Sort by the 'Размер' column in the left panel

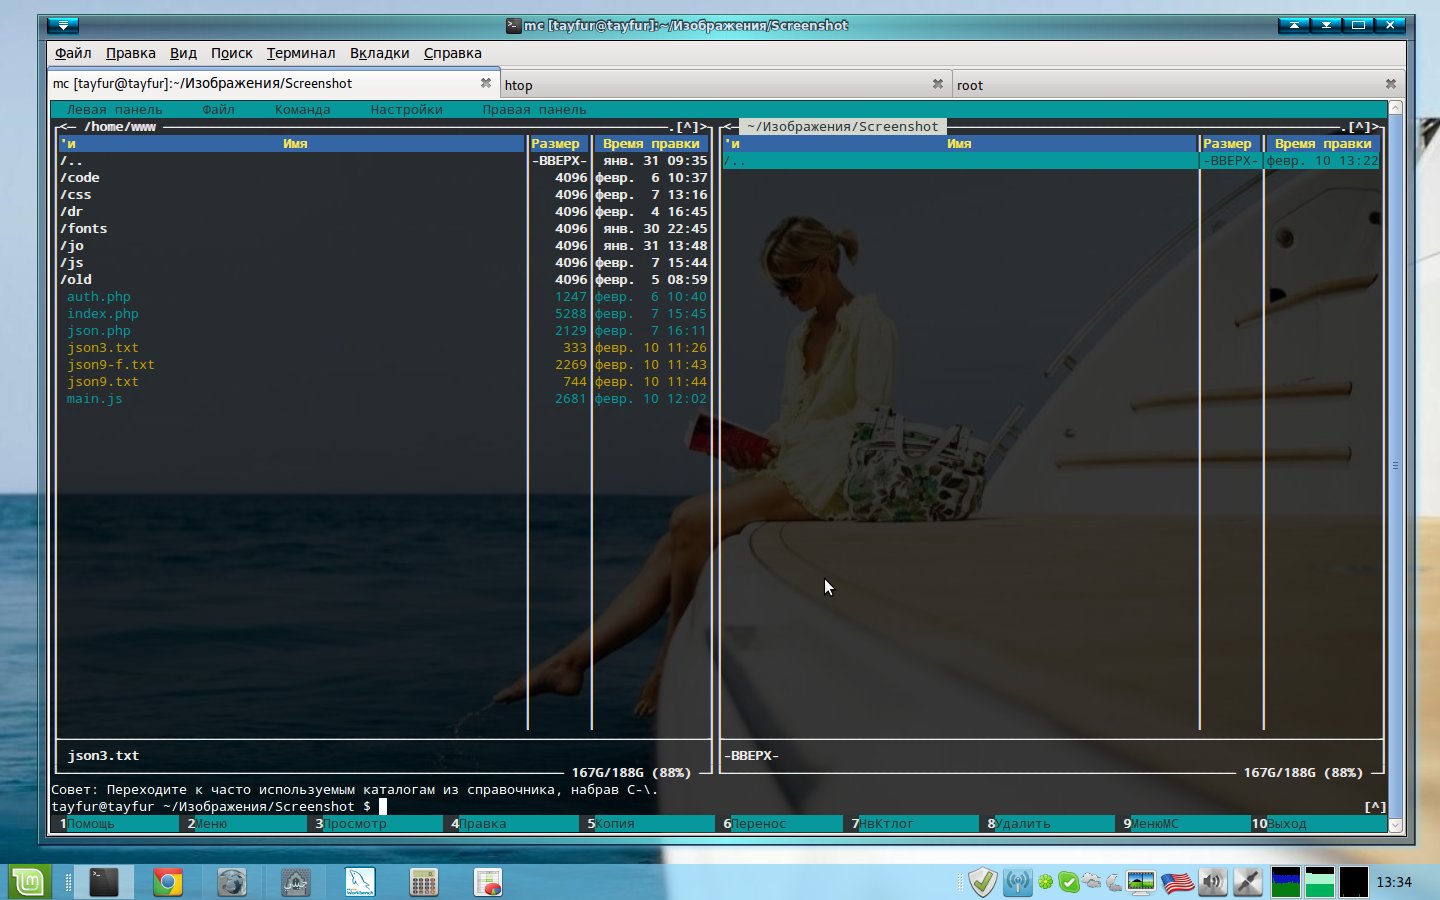(556, 144)
